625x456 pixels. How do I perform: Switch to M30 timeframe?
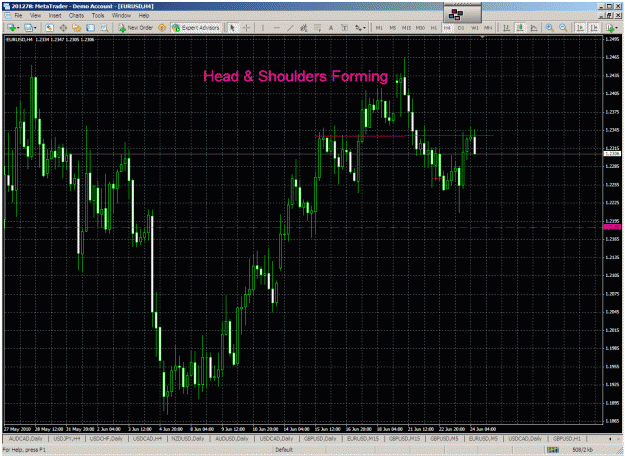click(420, 28)
